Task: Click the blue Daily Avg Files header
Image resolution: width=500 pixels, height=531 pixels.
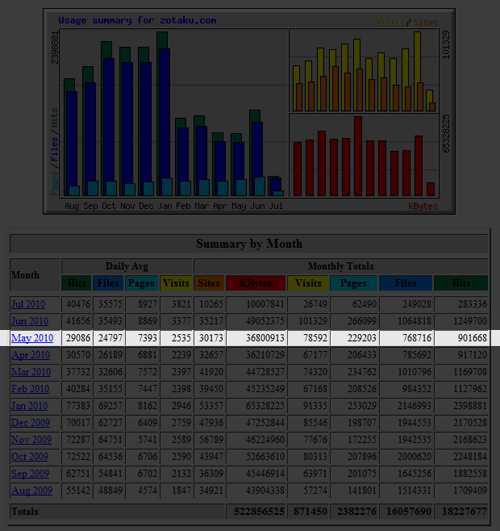Action: click(108, 283)
